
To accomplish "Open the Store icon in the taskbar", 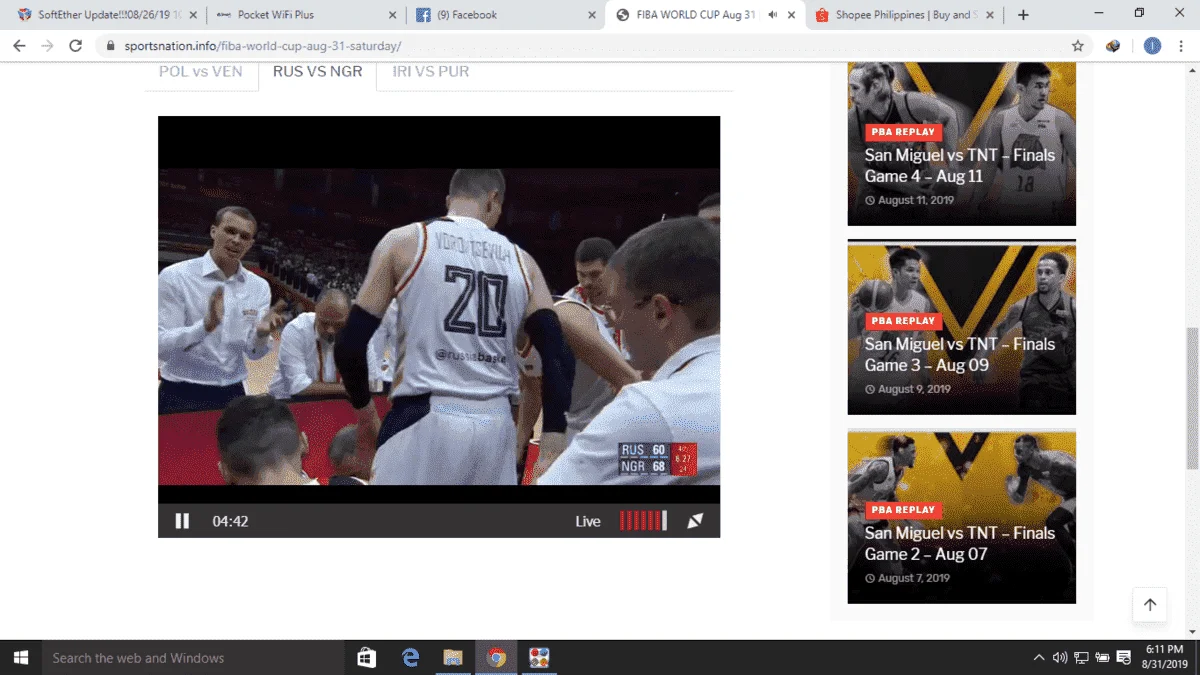I will 367,658.
